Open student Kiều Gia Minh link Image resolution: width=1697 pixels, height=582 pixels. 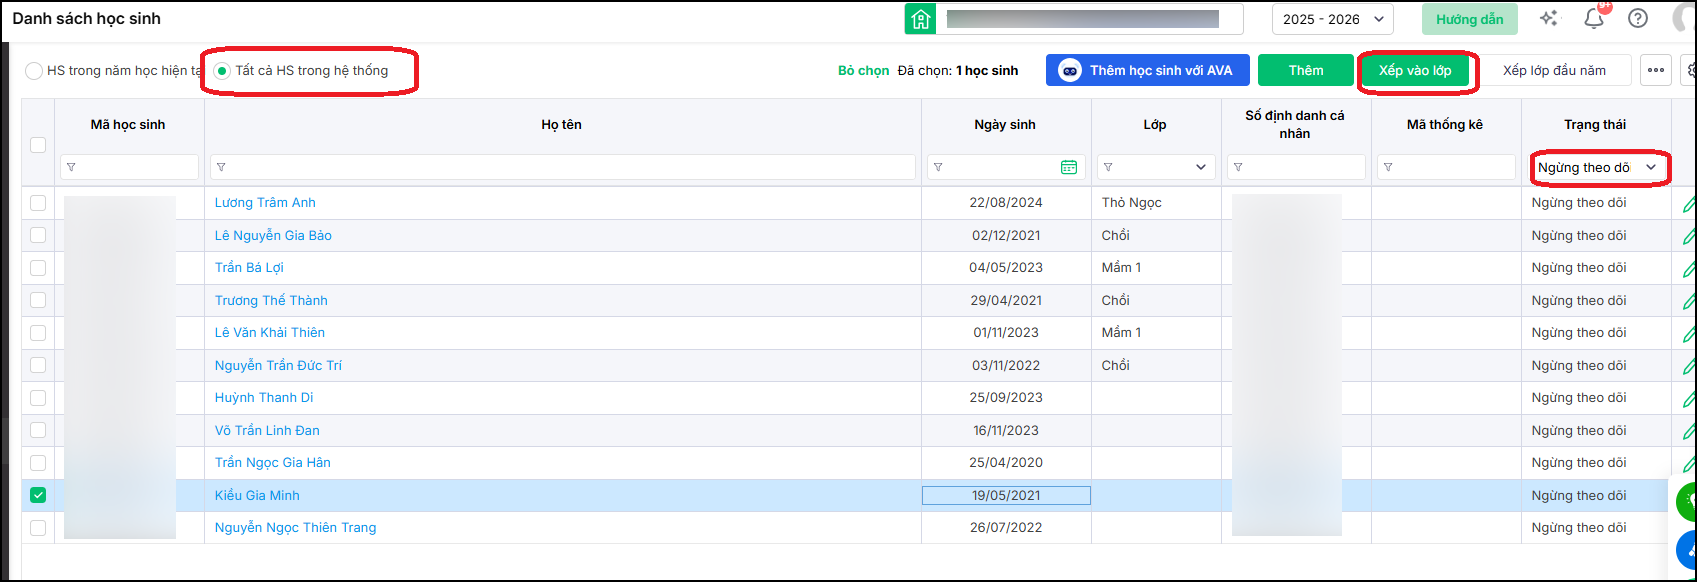tap(257, 495)
